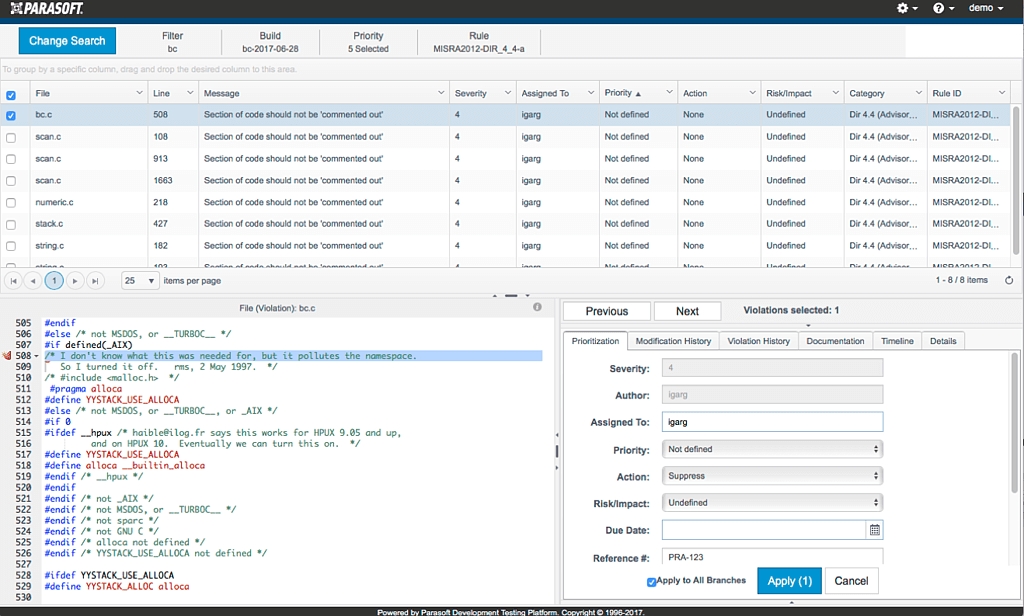Click the Parasoft logo

(47, 8)
